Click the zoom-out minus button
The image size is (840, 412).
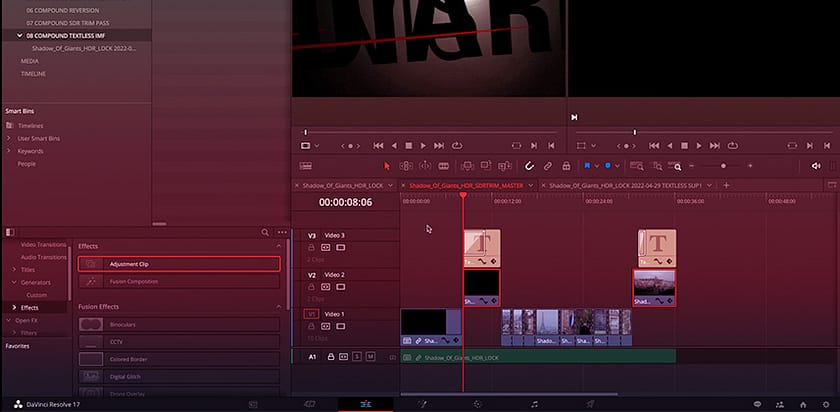click(x=692, y=166)
